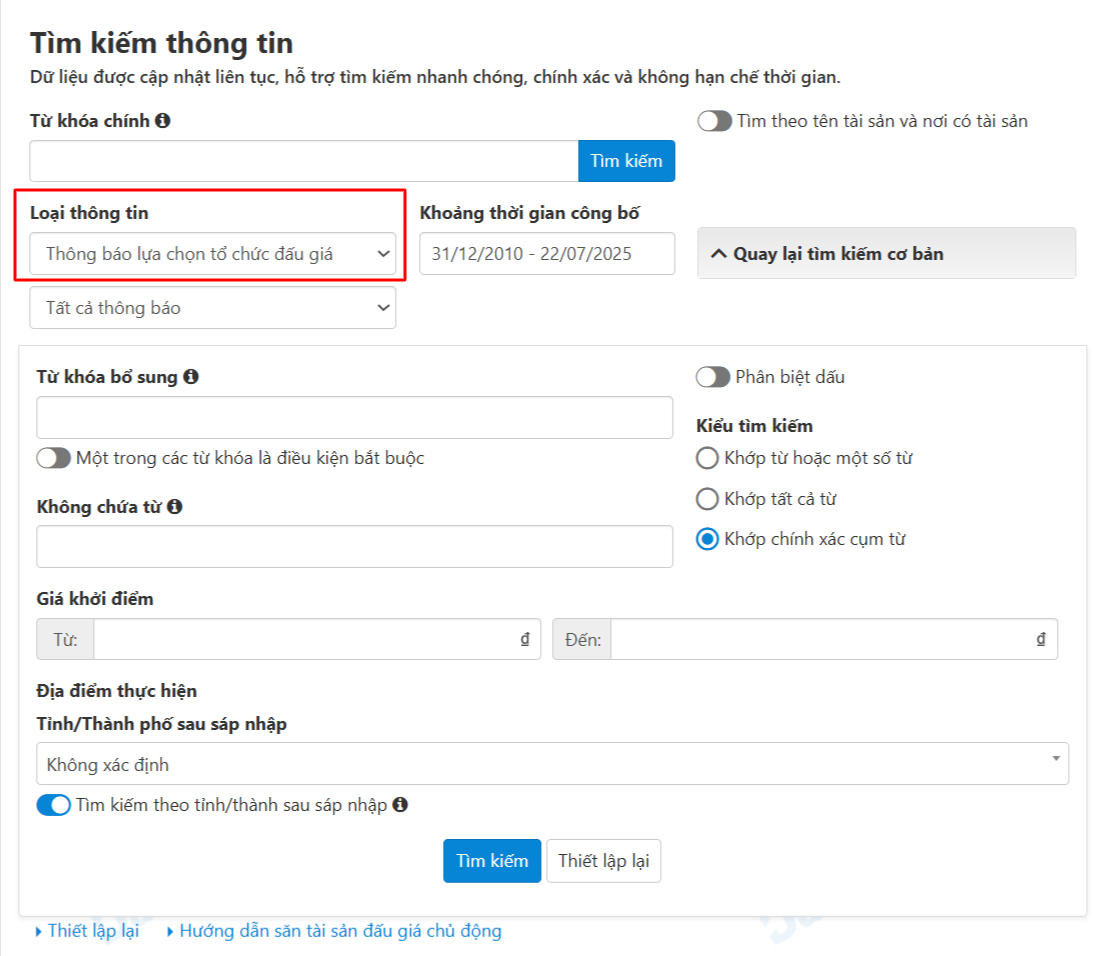Click top Tìm kiếm button beside keyword field
The width and height of the screenshot is (1107, 956).
[x=626, y=161]
